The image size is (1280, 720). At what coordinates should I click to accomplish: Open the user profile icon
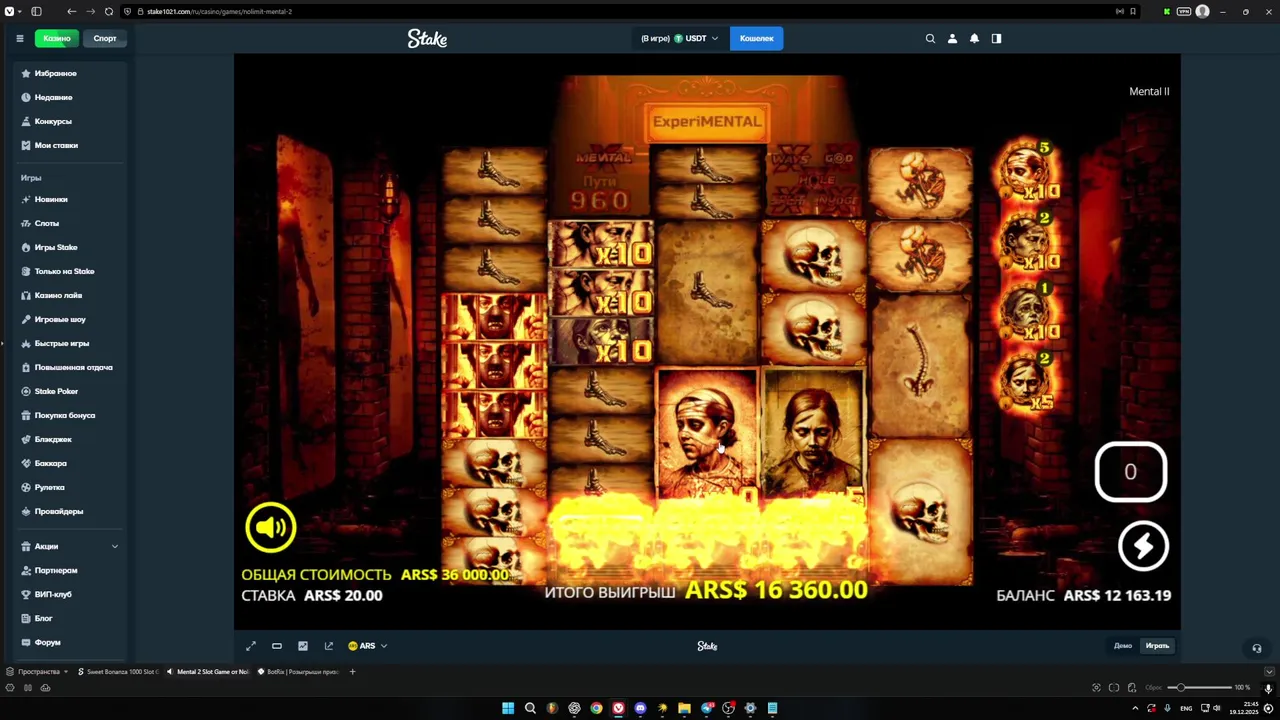(x=952, y=38)
